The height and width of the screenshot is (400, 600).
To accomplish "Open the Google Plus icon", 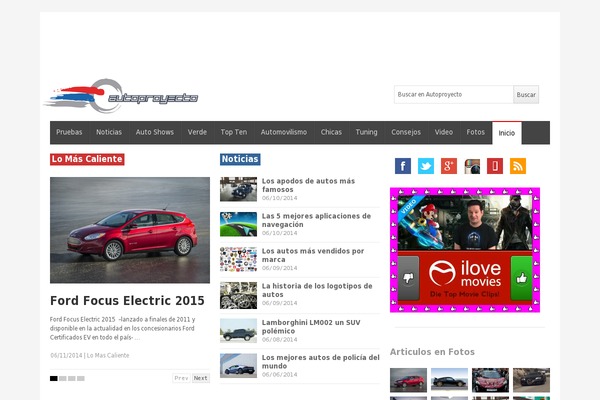I will [449, 166].
